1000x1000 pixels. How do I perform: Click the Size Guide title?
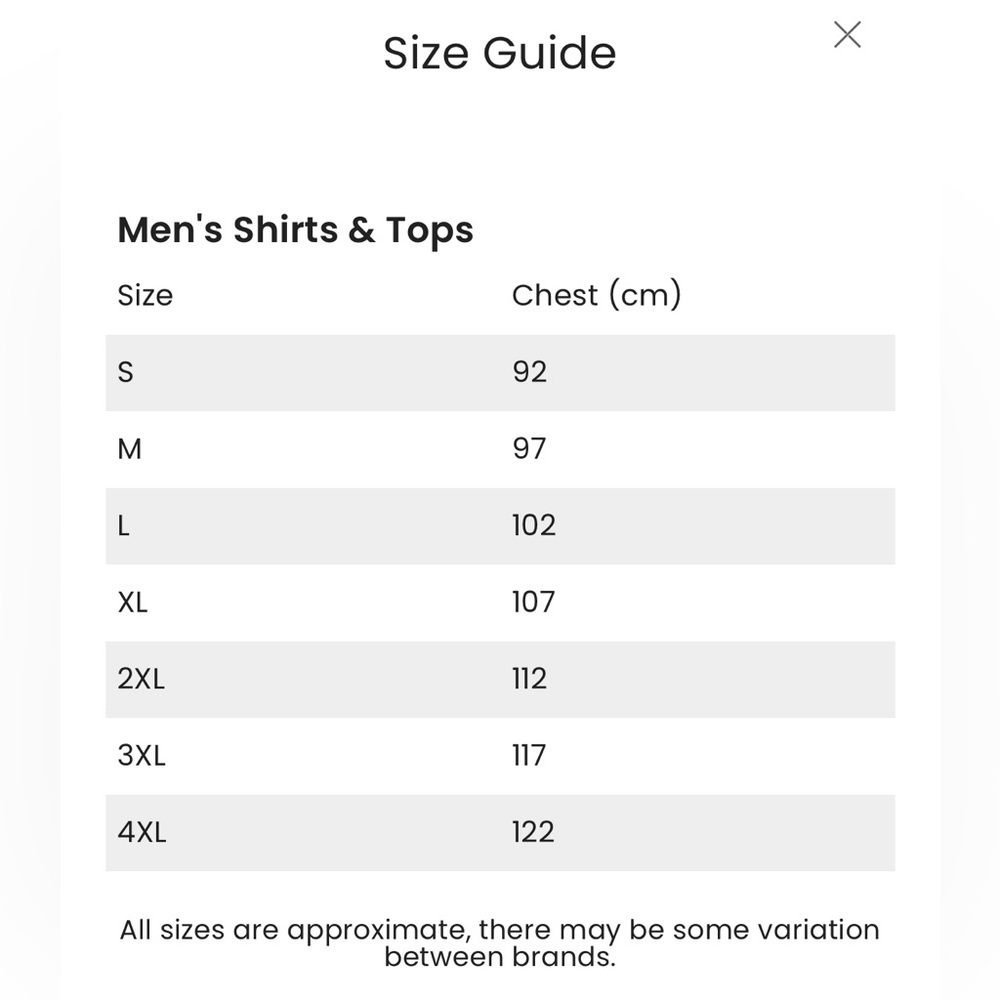pos(499,53)
